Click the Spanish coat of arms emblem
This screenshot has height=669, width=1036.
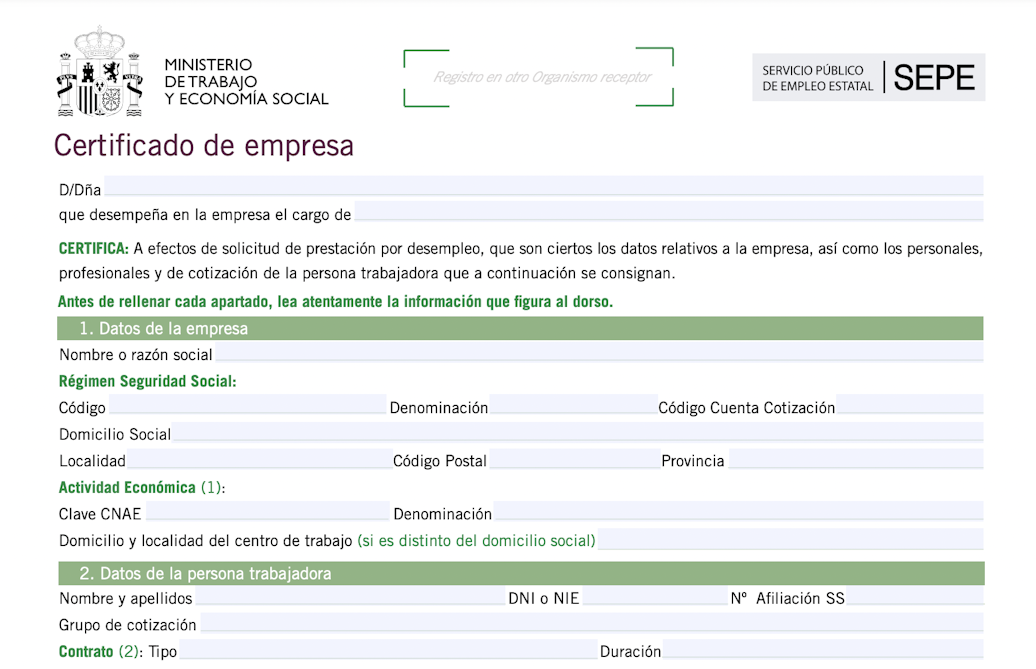(100, 71)
